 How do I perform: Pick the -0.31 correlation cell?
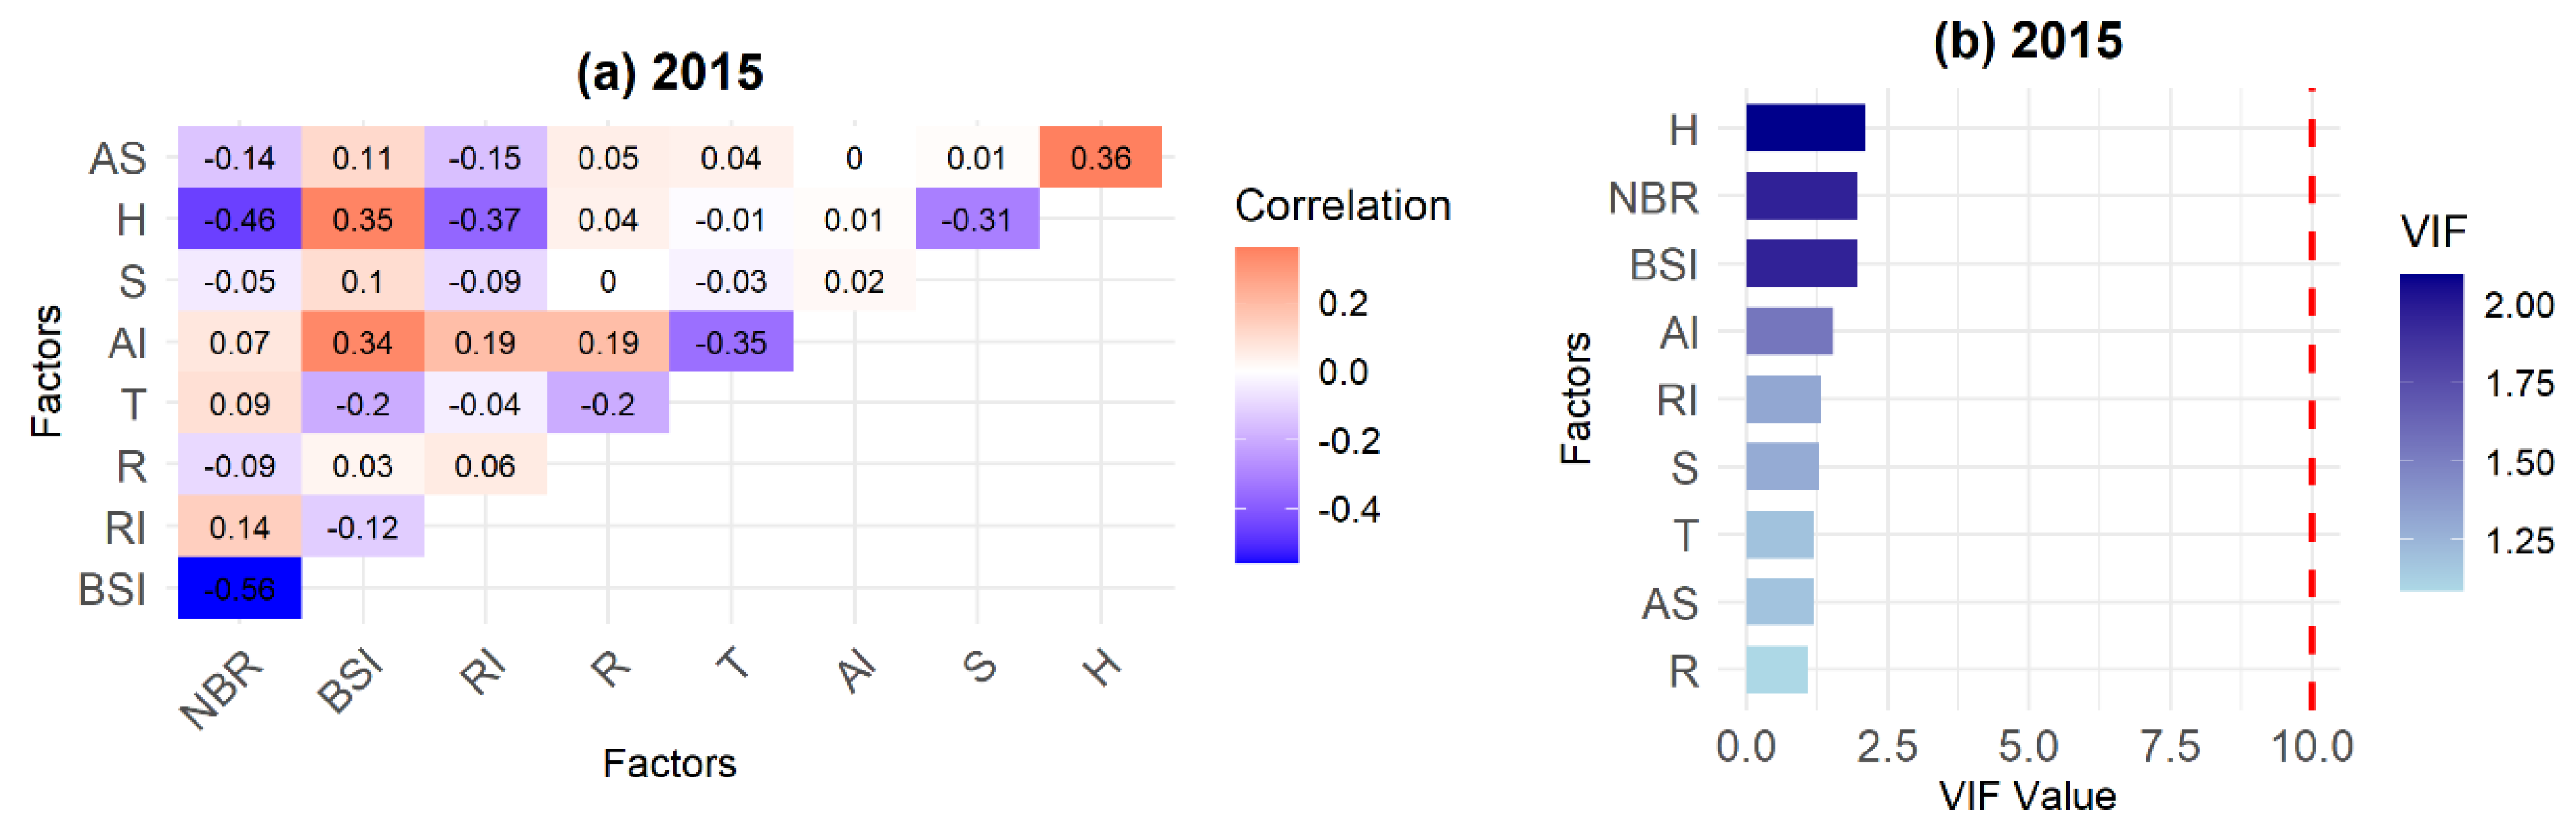[977, 219]
